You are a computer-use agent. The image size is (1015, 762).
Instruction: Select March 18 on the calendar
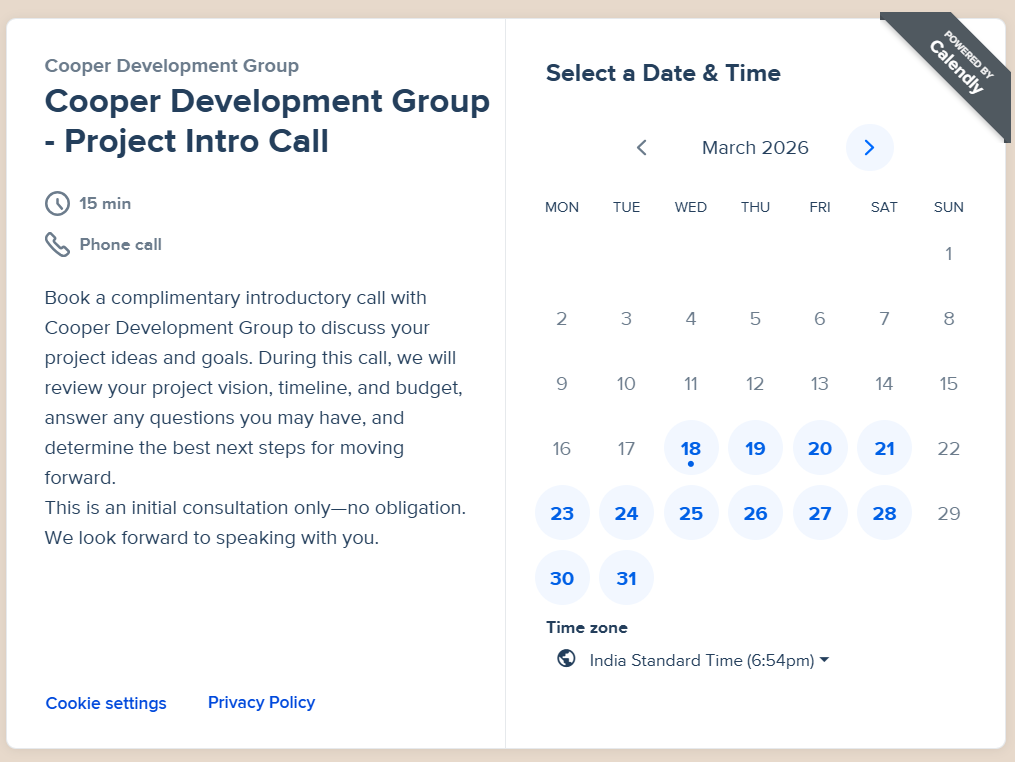tap(691, 448)
